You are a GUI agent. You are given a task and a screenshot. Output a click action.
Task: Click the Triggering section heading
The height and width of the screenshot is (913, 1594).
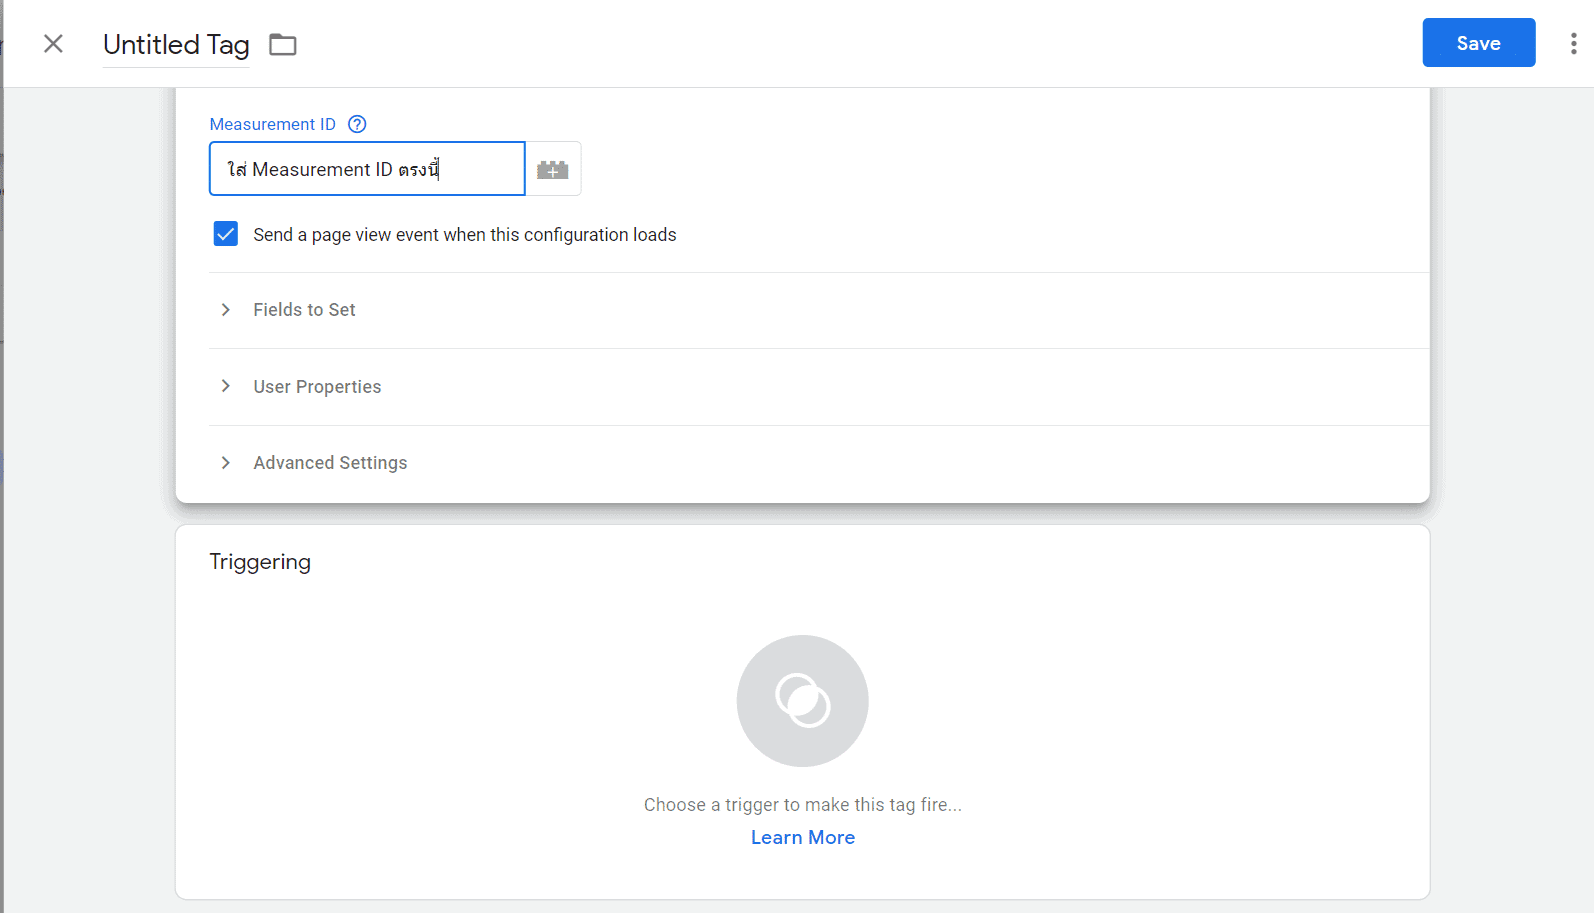point(260,562)
